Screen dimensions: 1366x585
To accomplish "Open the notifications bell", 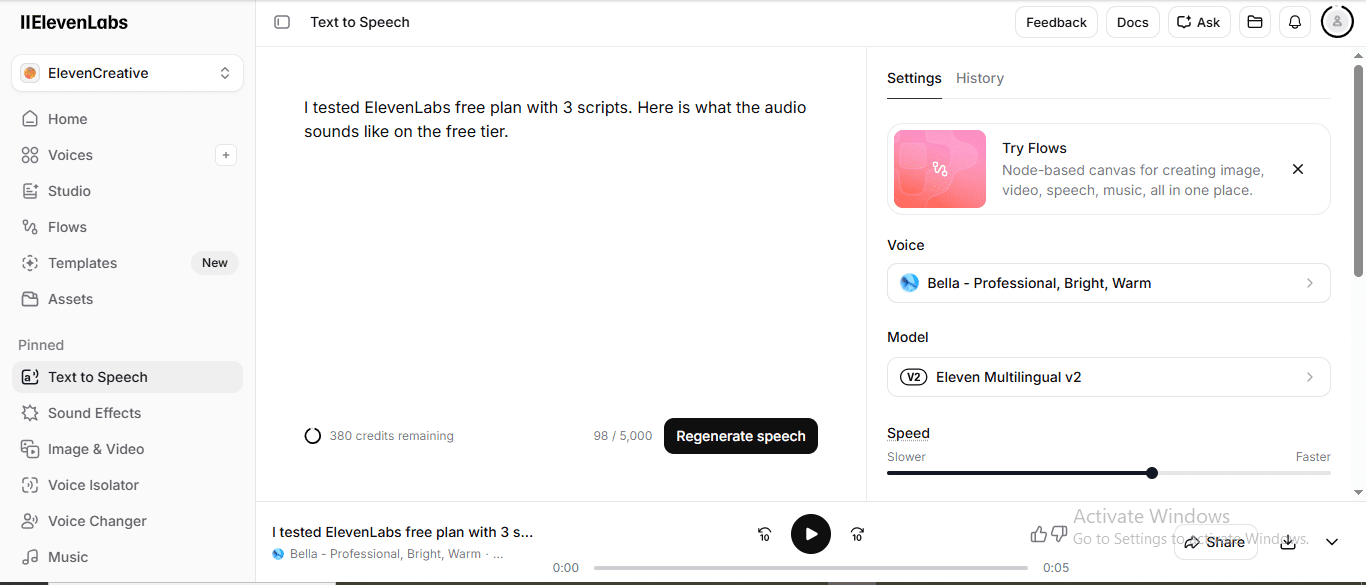I will (x=1295, y=22).
